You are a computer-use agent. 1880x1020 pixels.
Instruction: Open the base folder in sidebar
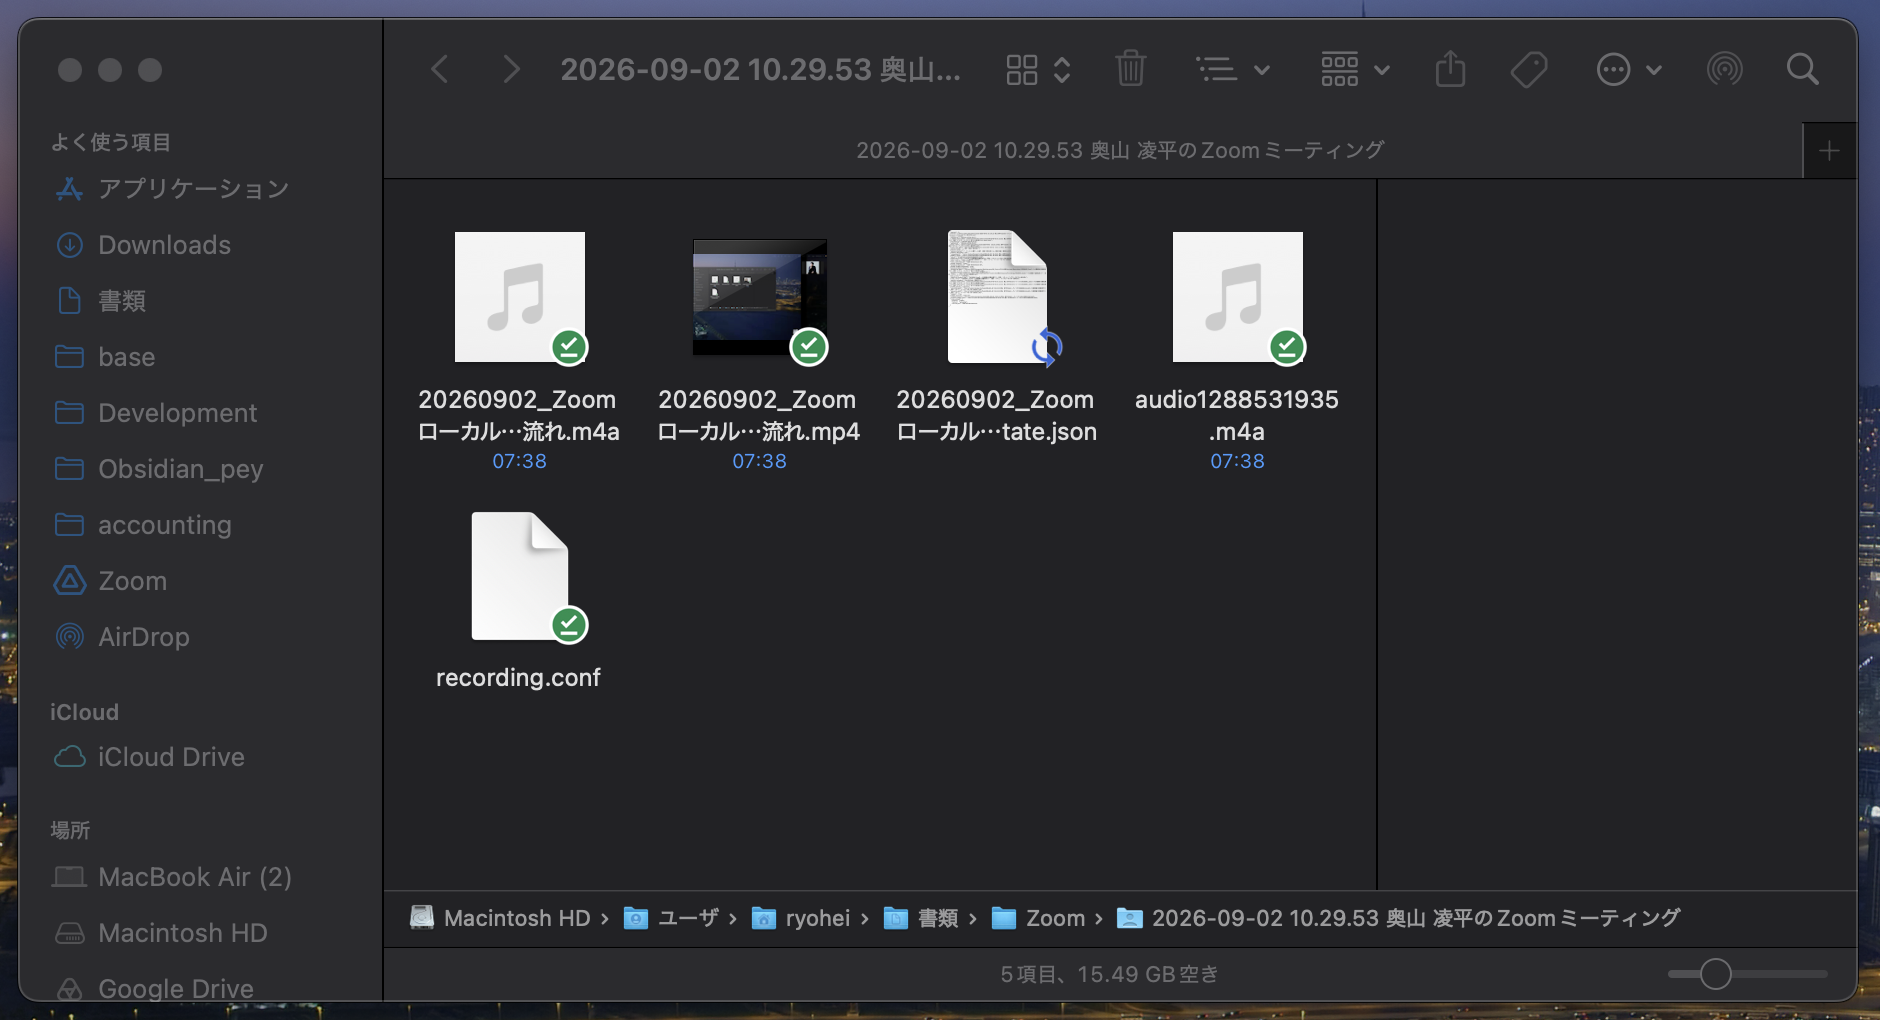click(x=127, y=357)
